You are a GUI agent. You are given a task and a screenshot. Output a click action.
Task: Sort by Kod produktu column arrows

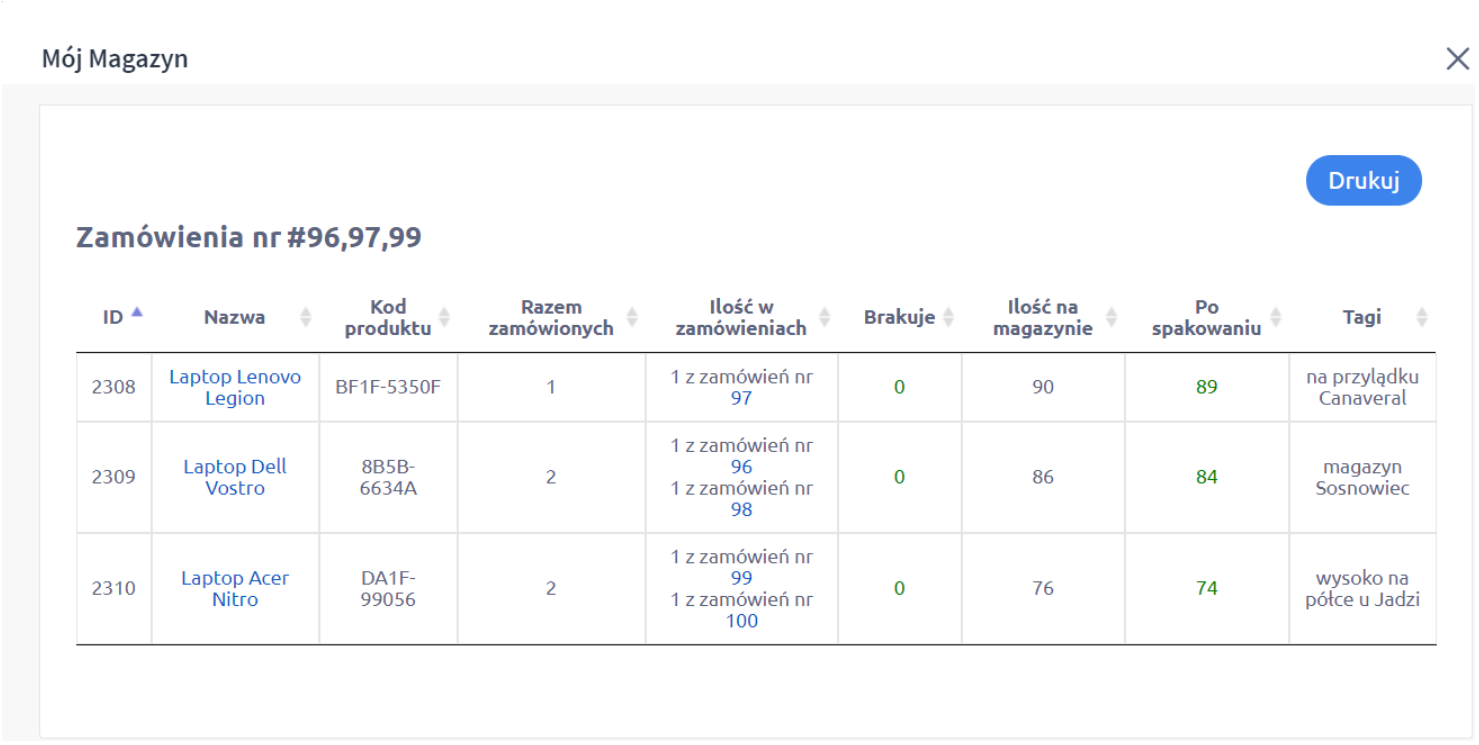tap(444, 317)
